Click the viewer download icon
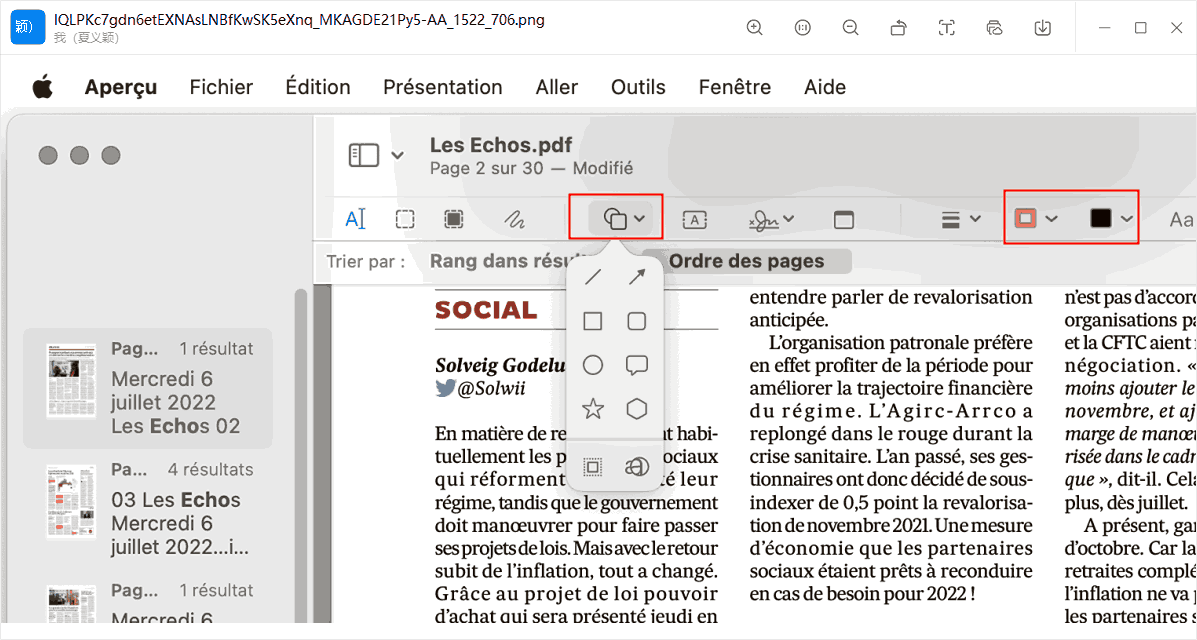The height and width of the screenshot is (640, 1197). click(x=1043, y=27)
